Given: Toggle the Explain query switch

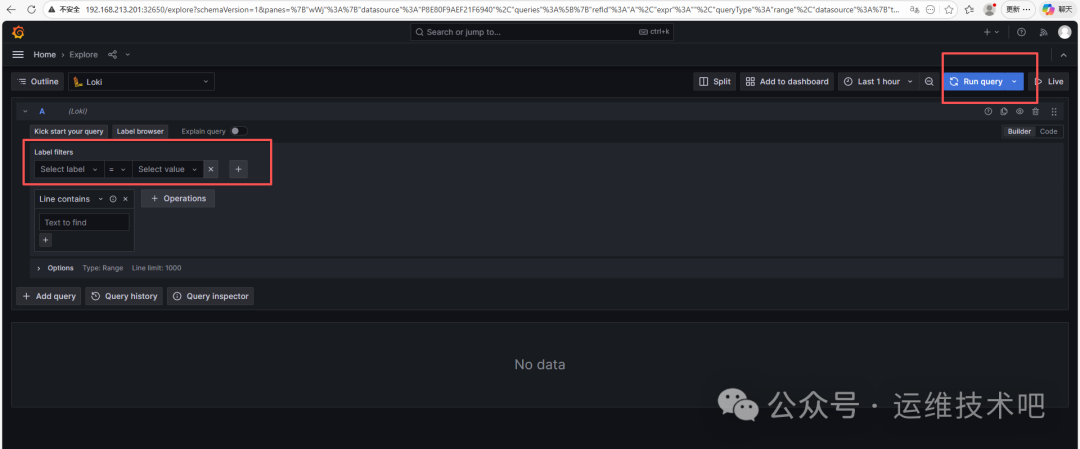Looking at the screenshot, I should (238, 131).
